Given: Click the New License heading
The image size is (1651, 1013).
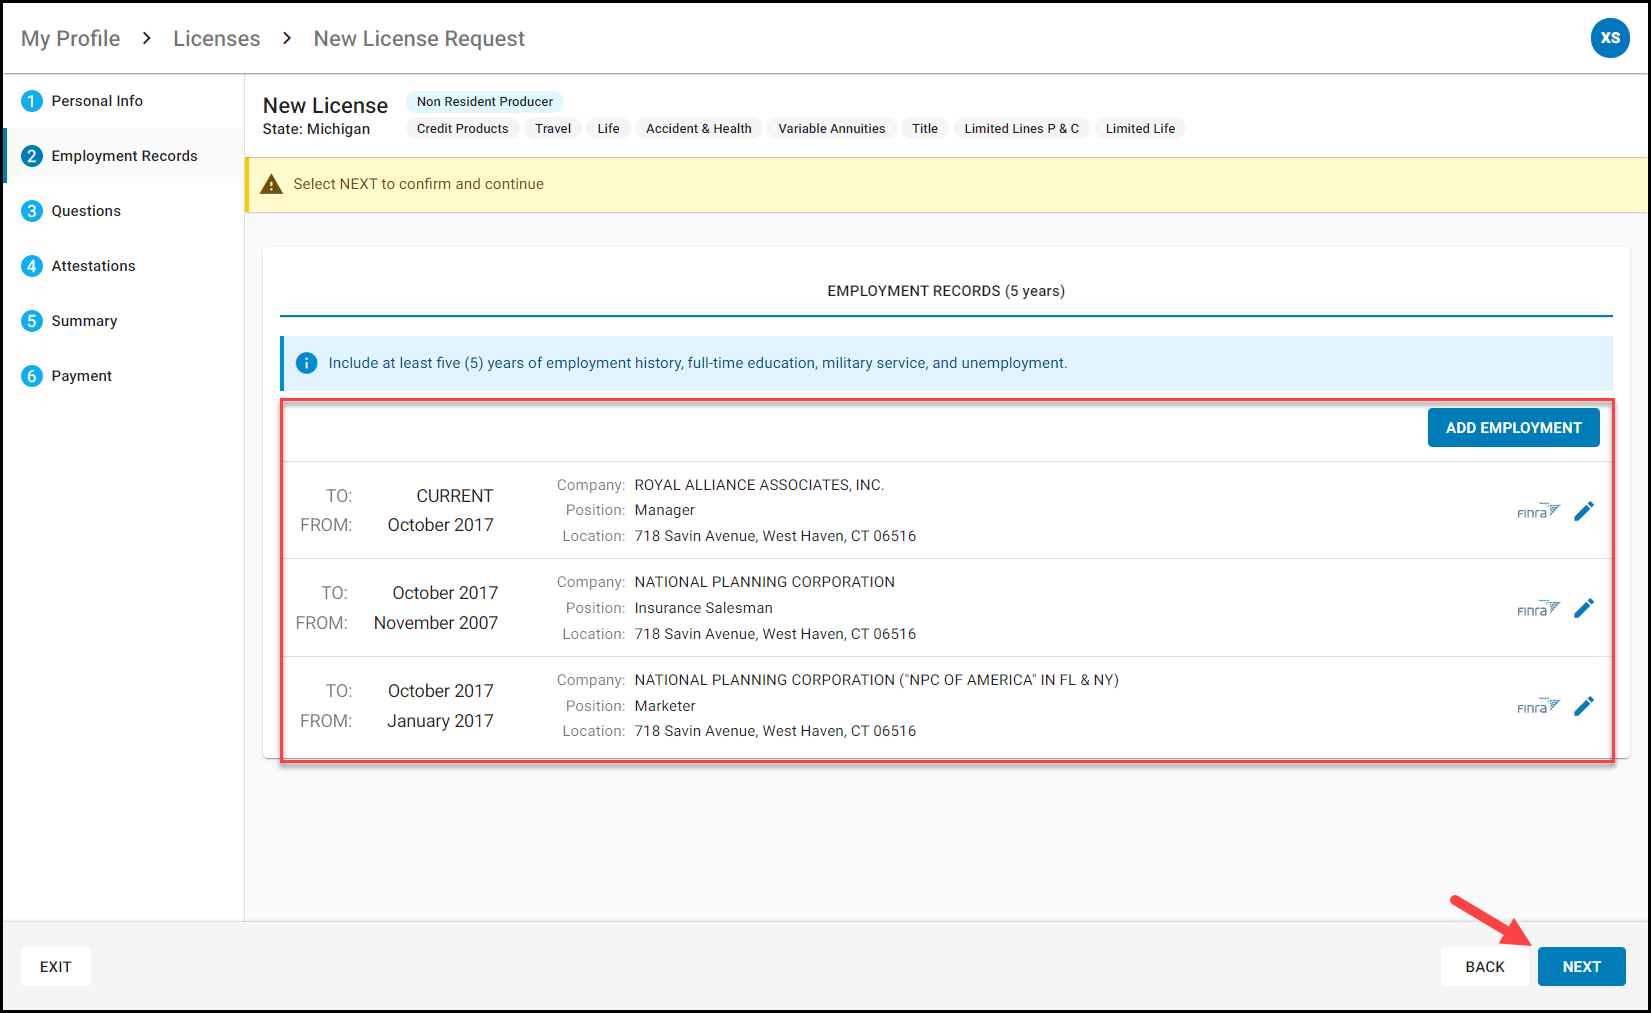Looking at the screenshot, I should point(325,105).
